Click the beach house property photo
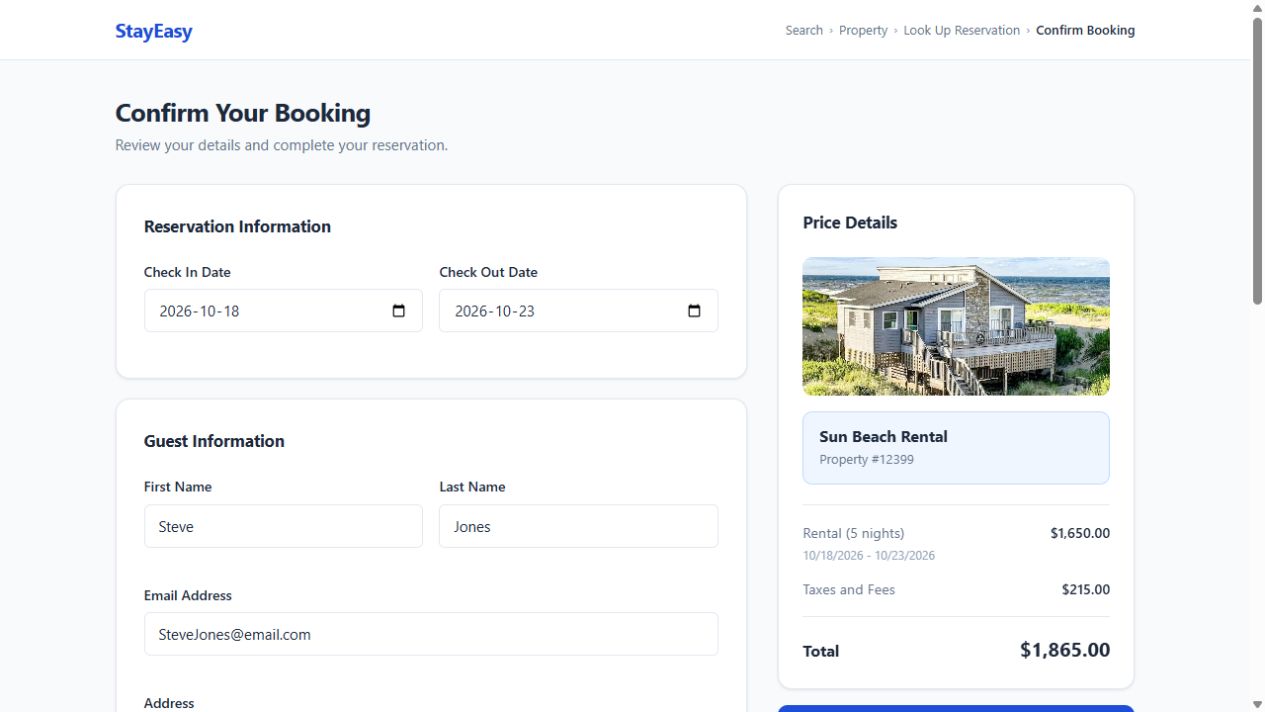The height and width of the screenshot is (712, 1265). click(956, 326)
